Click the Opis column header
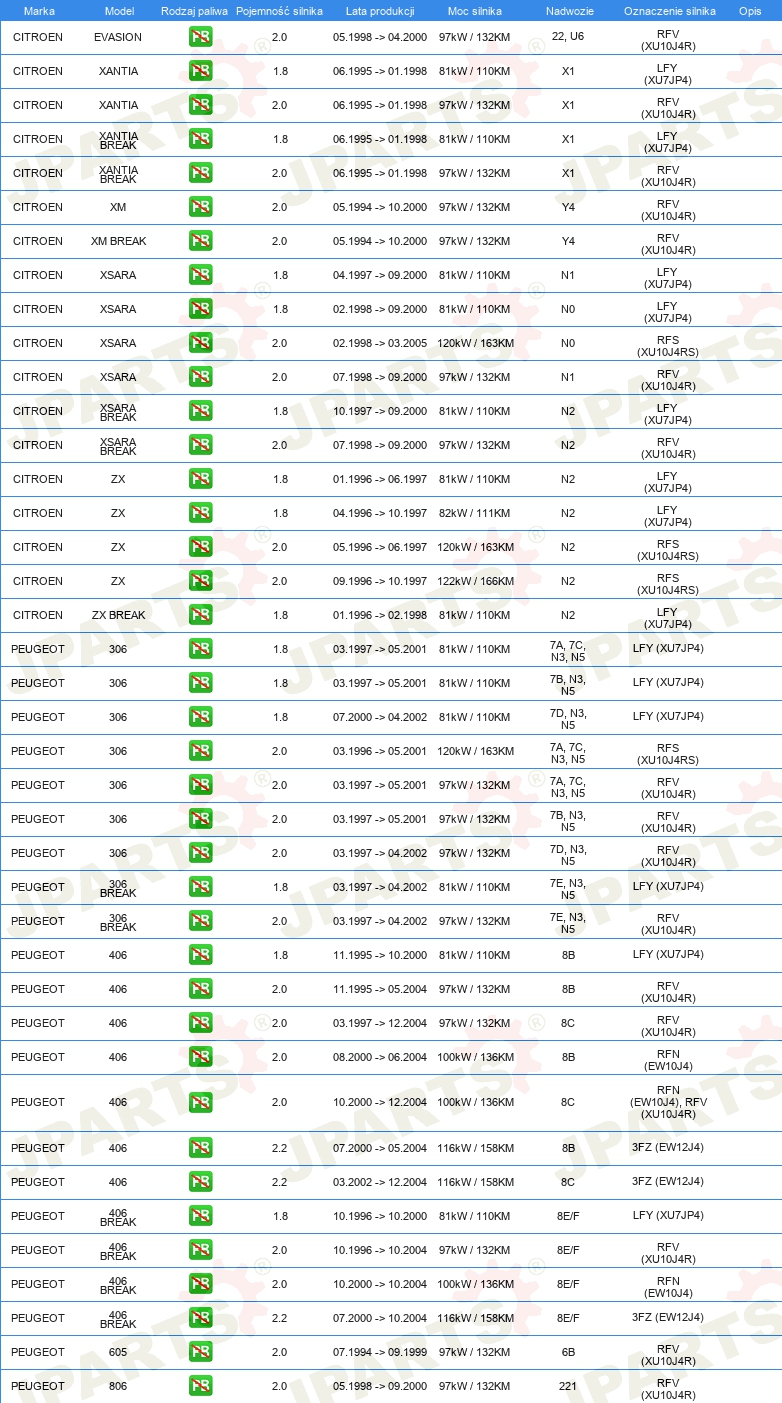Image resolution: width=782 pixels, height=1403 pixels. coord(750,11)
